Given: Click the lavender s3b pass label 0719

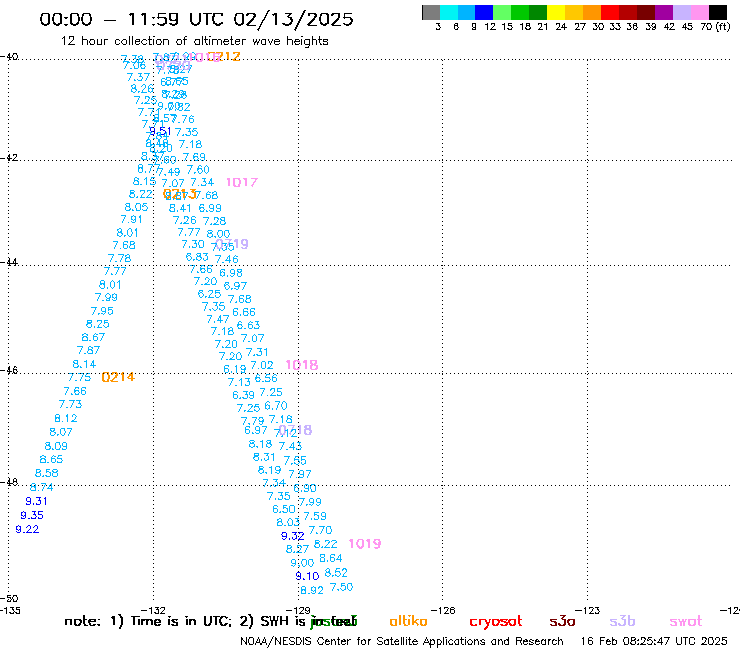Looking at the screenshot, I should pos(232,244).
